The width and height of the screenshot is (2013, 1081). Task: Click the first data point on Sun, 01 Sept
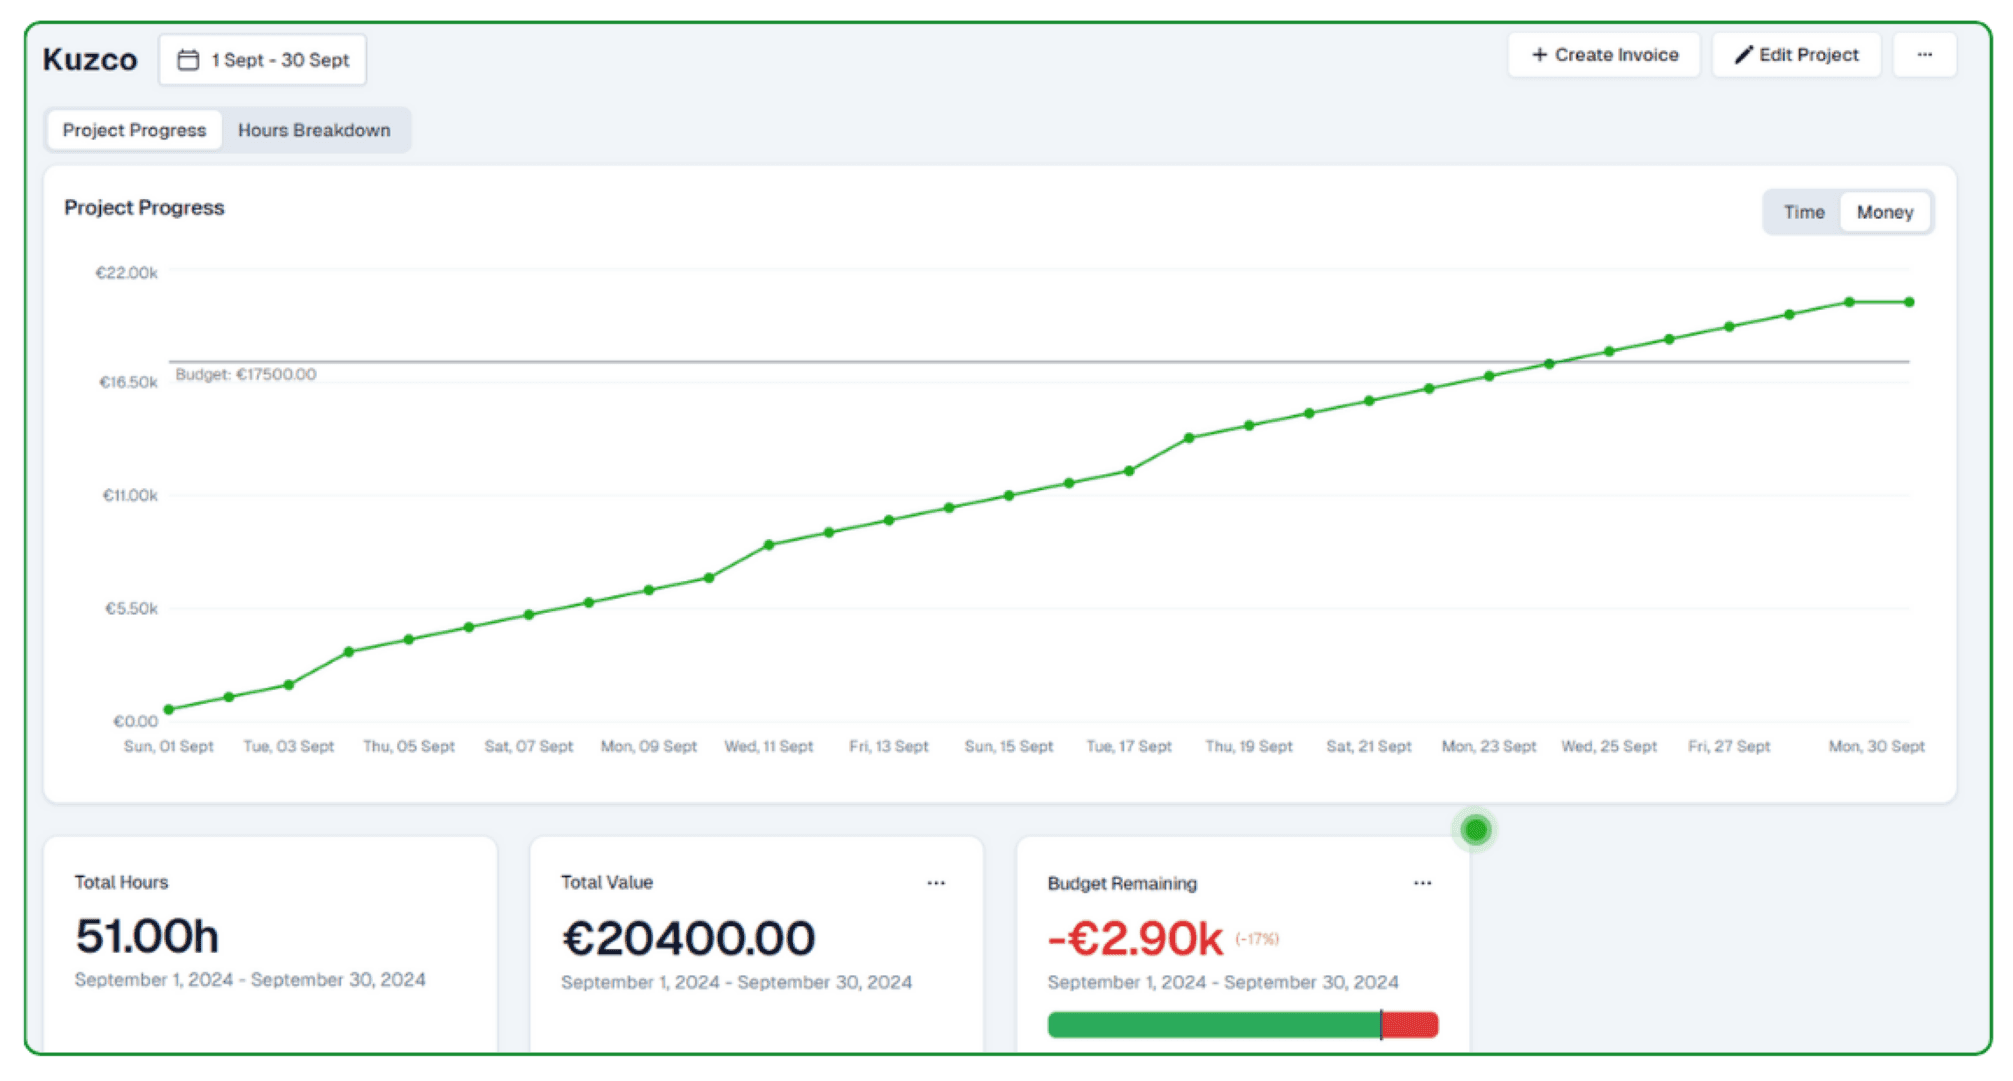tap(169, 709)
